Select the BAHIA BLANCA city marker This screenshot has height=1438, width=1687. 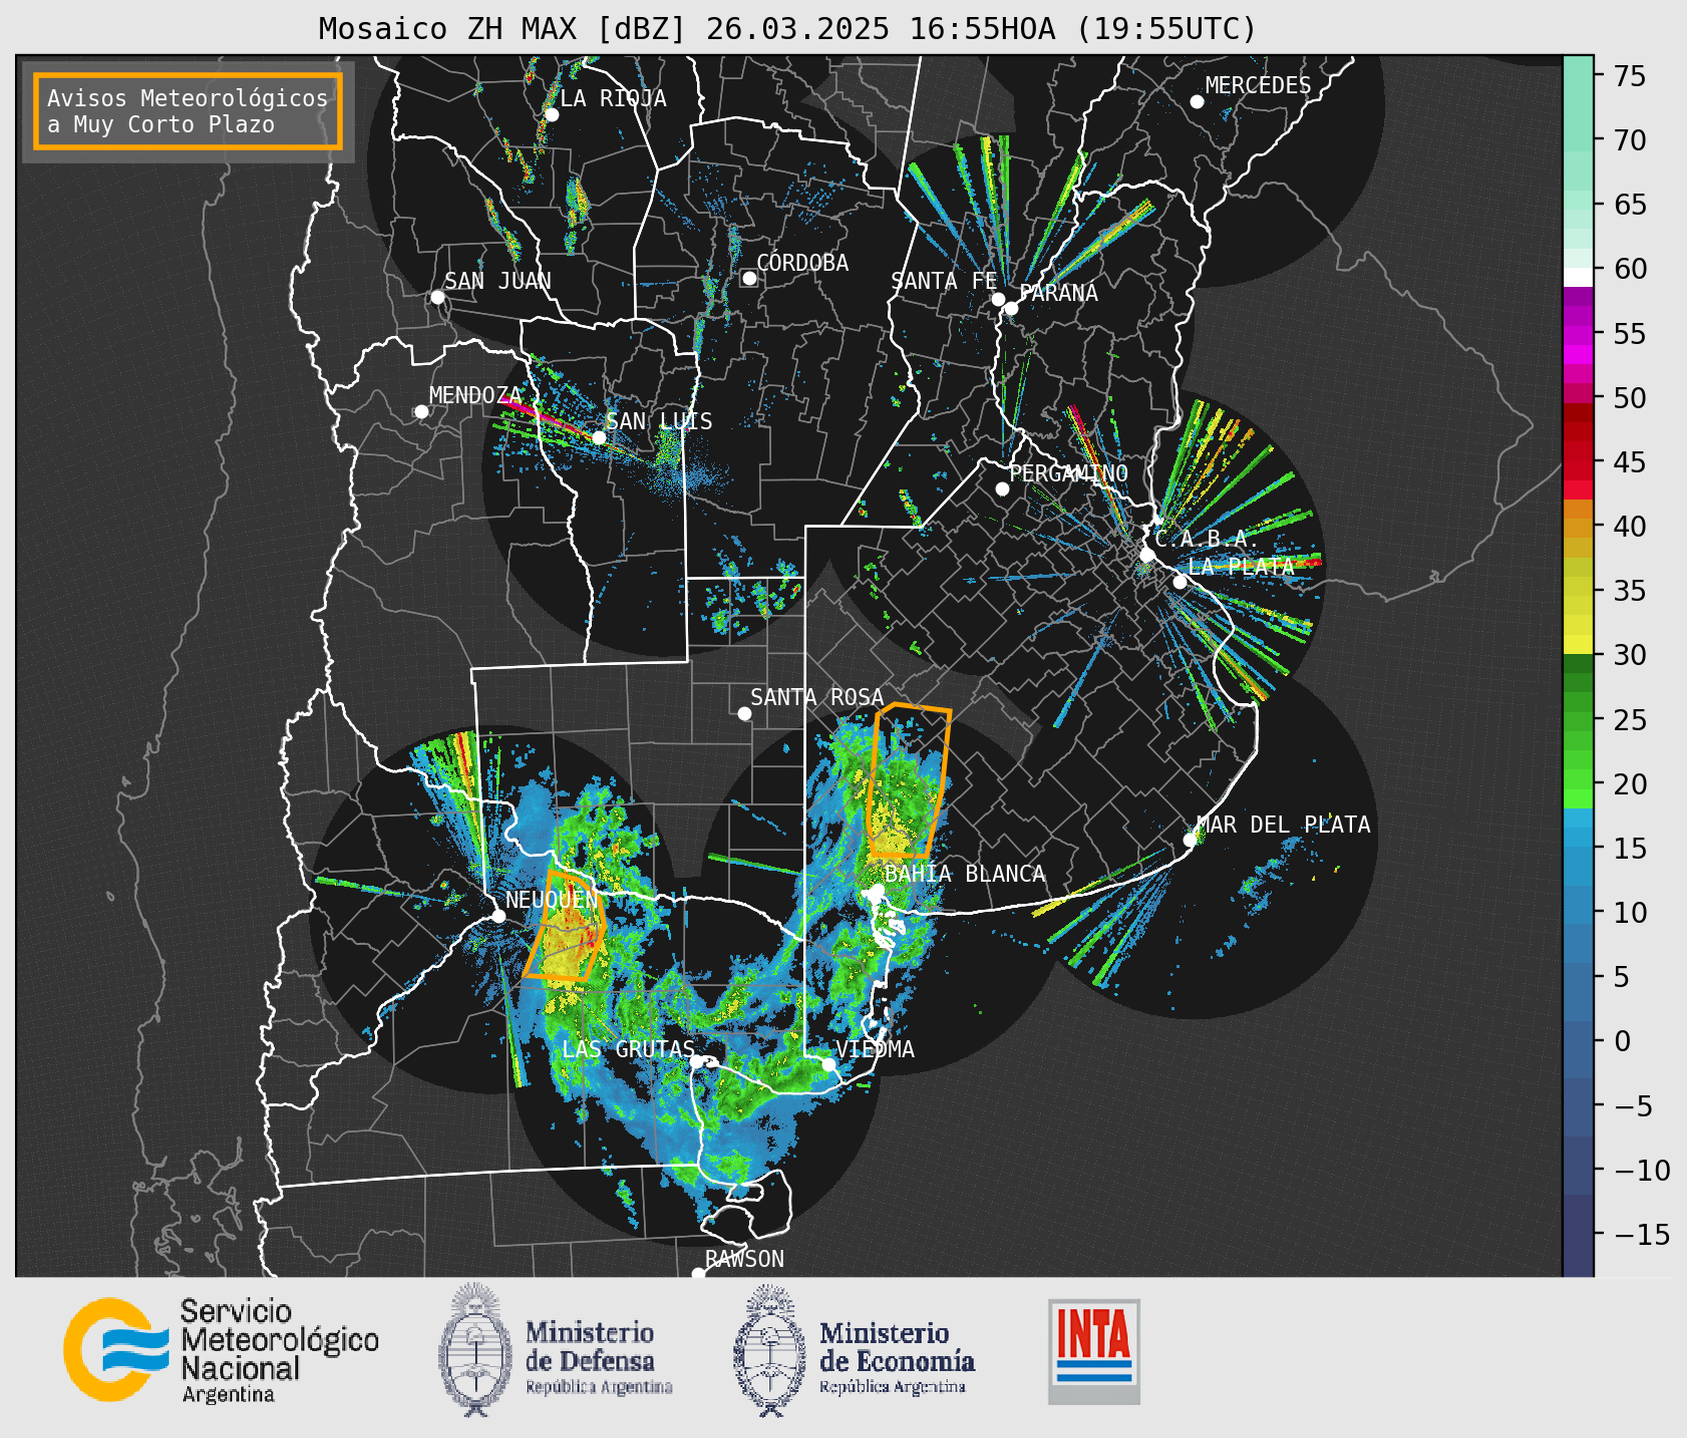877,890
